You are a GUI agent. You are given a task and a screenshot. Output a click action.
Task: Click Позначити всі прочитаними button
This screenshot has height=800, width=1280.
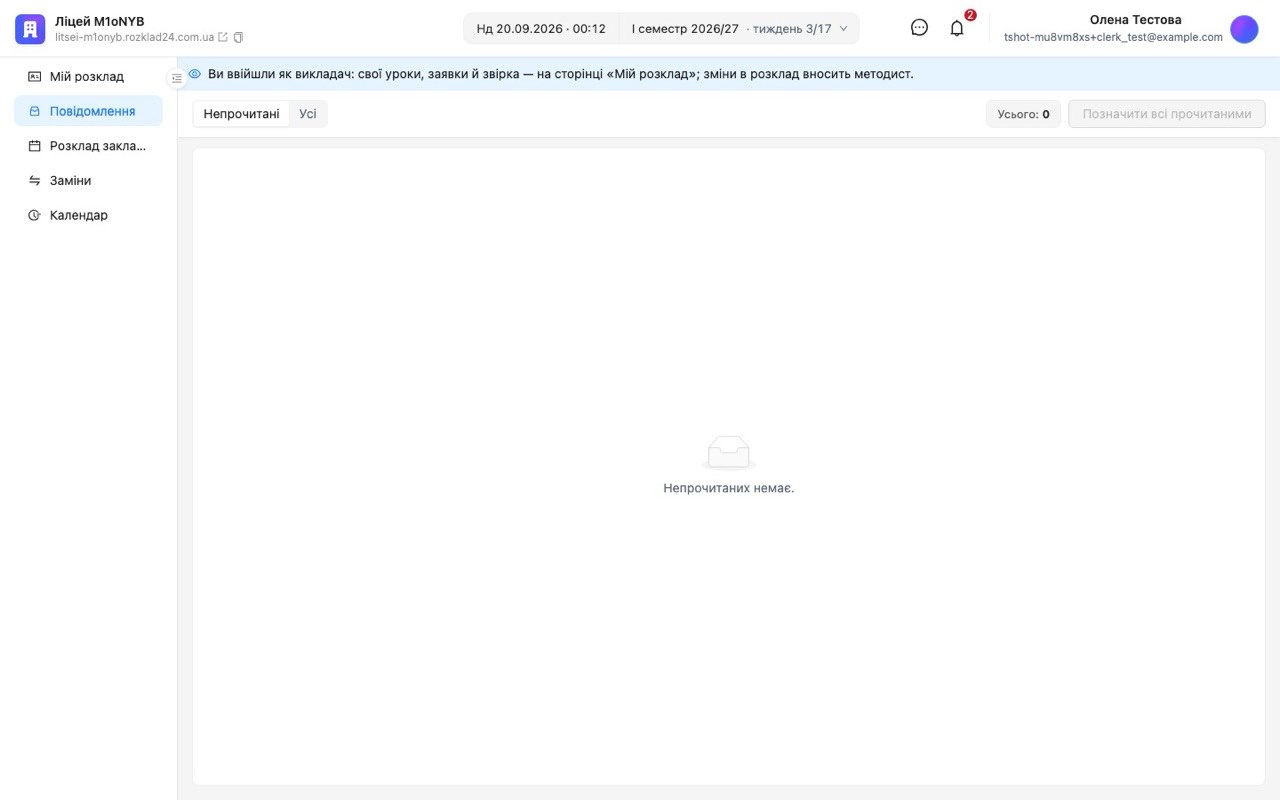(1167, 114)
